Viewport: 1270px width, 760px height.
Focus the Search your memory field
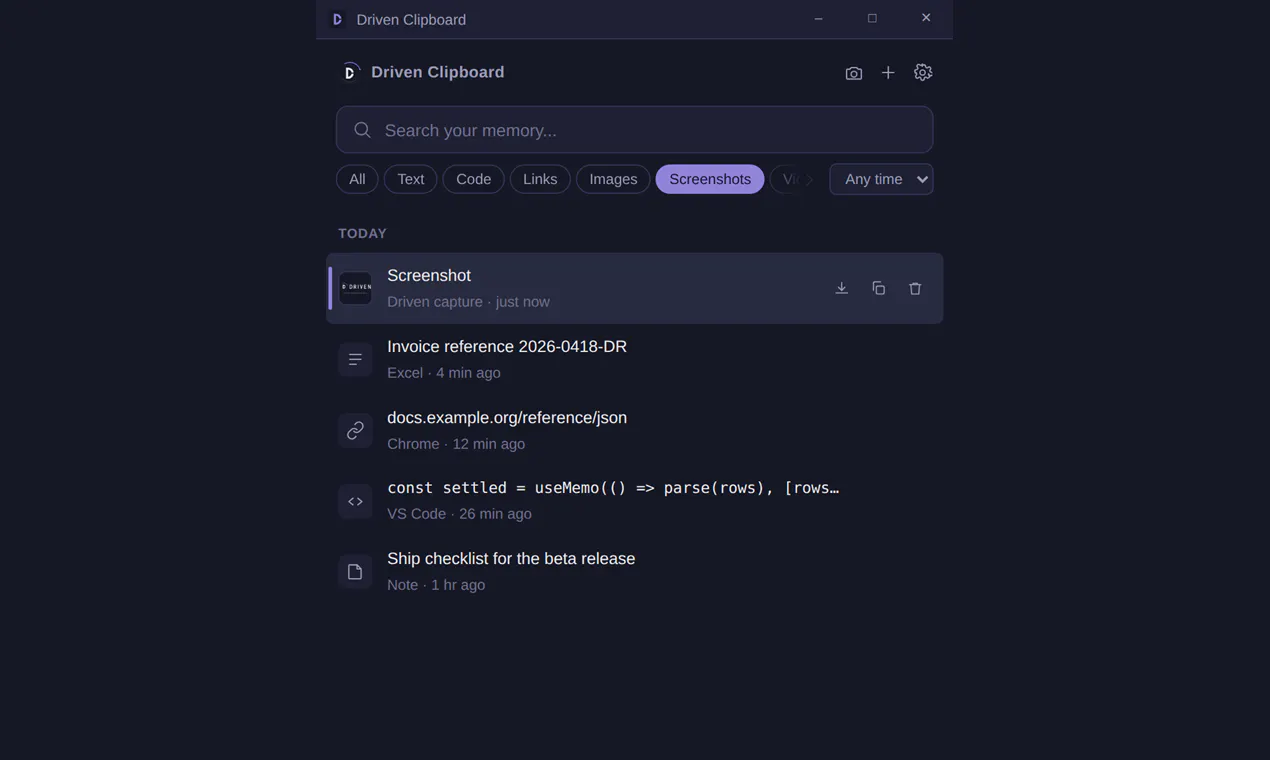(634, 130)
